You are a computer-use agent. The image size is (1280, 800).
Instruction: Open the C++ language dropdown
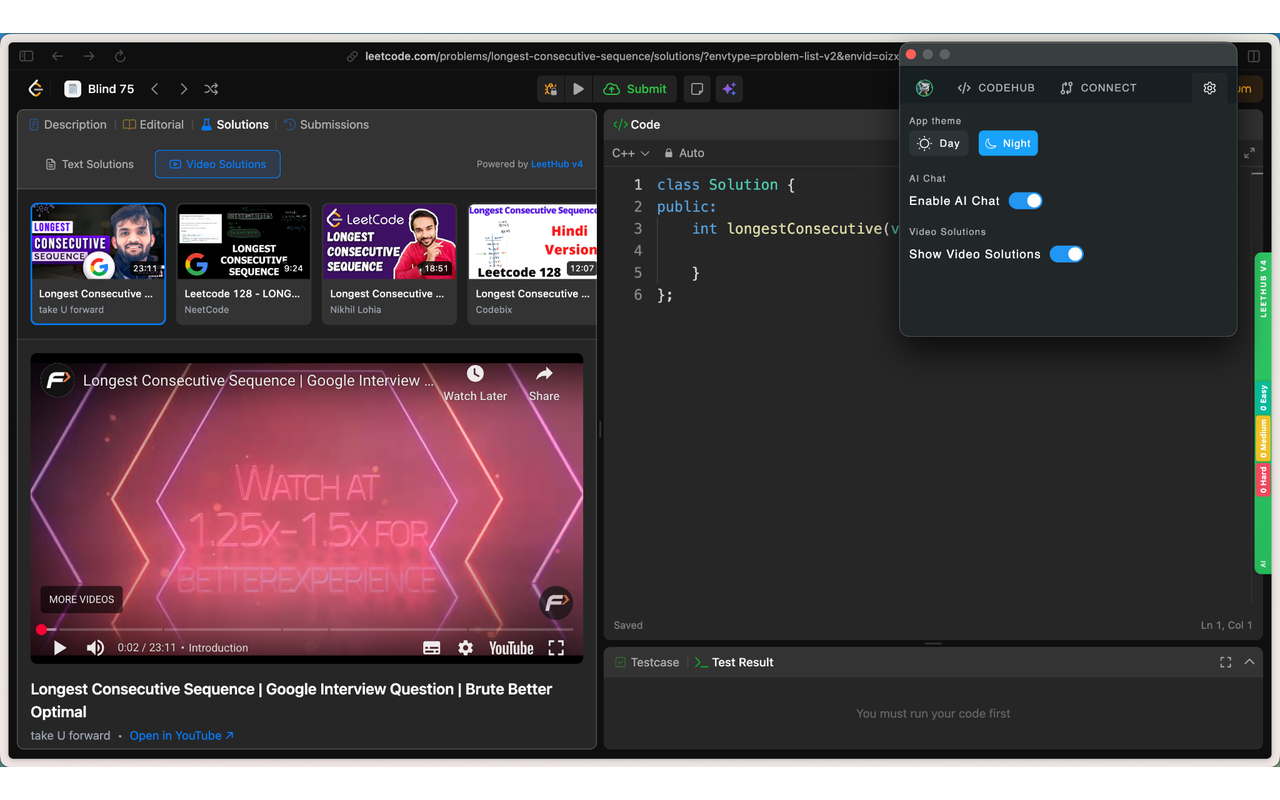pos(630,153)
